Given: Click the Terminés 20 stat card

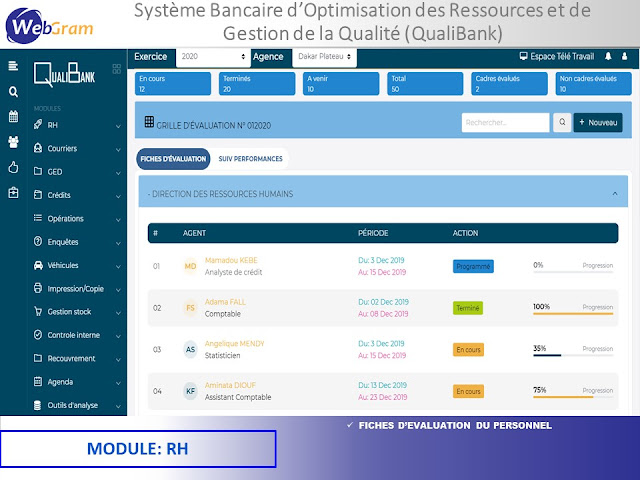Looking at the screenshot, I should point(257,83).
